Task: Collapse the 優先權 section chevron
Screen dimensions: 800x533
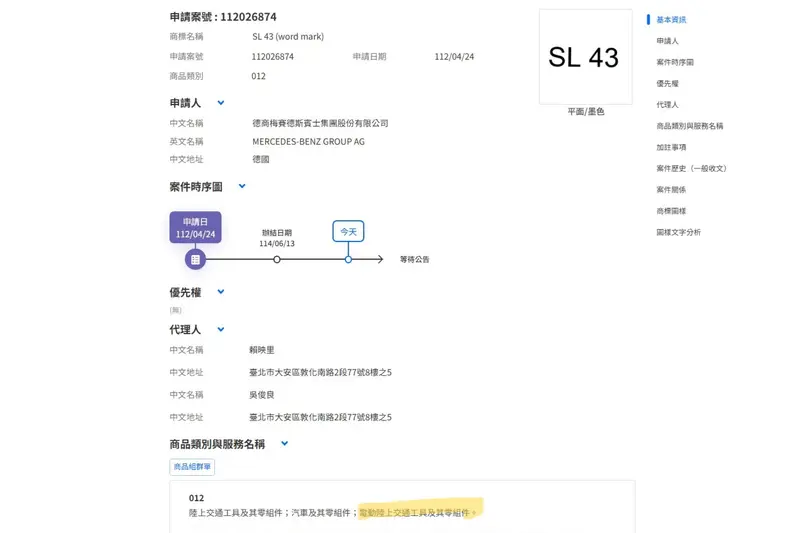Action: [221, 292]
